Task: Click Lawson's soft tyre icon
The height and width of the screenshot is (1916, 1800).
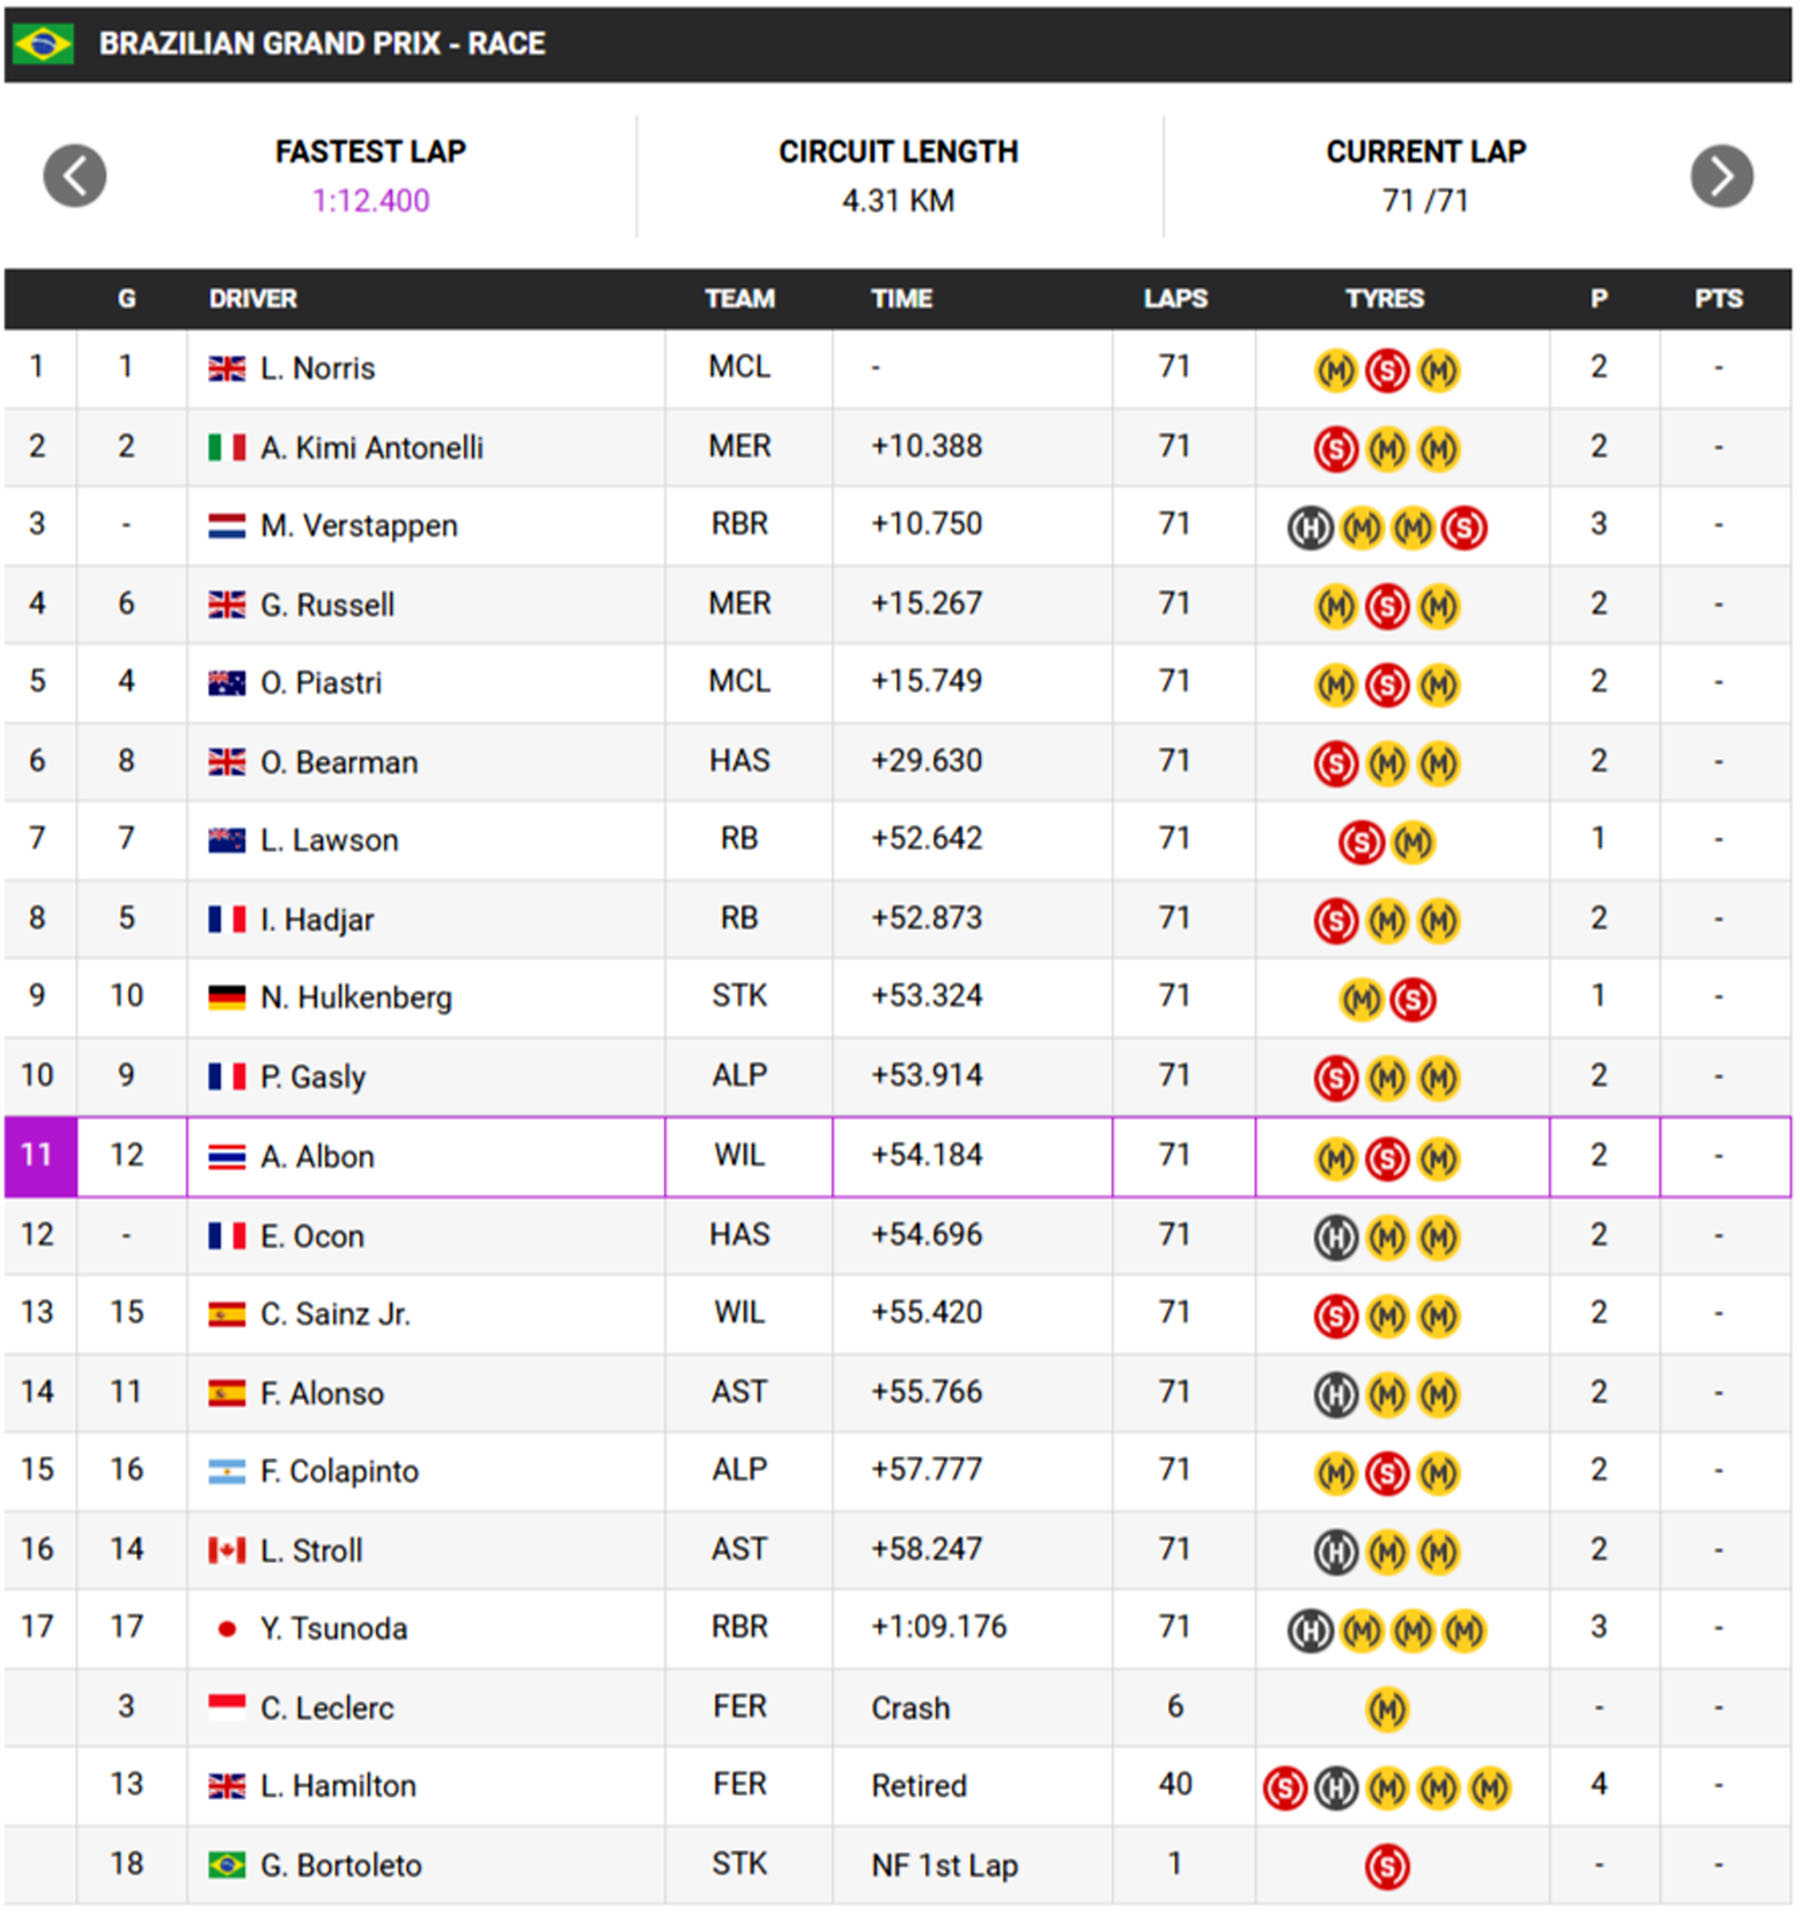Action: tap(1361, 842)
